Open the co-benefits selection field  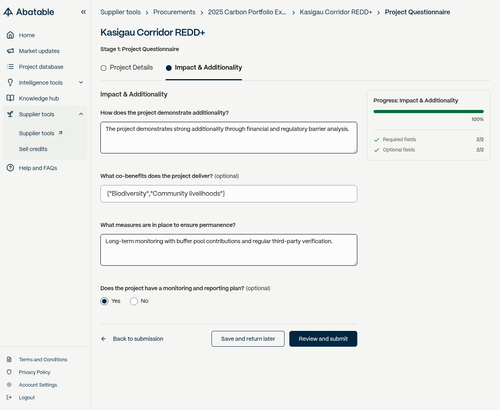pyautogui.click(x=229, y=194)
